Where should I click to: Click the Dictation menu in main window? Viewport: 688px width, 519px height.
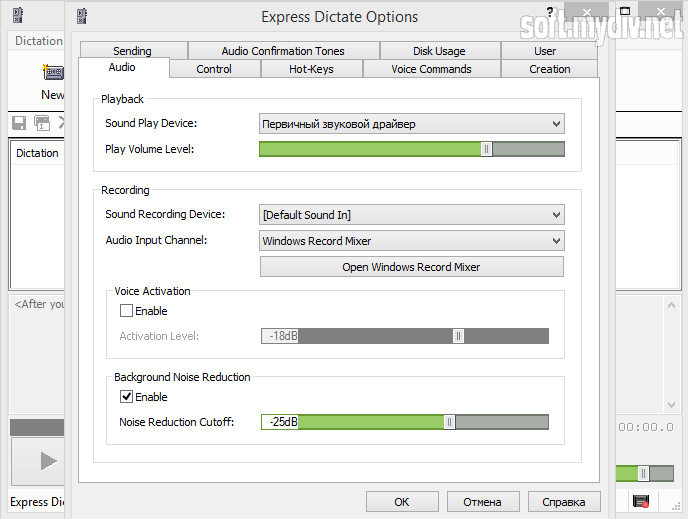(x=39, y=41)
